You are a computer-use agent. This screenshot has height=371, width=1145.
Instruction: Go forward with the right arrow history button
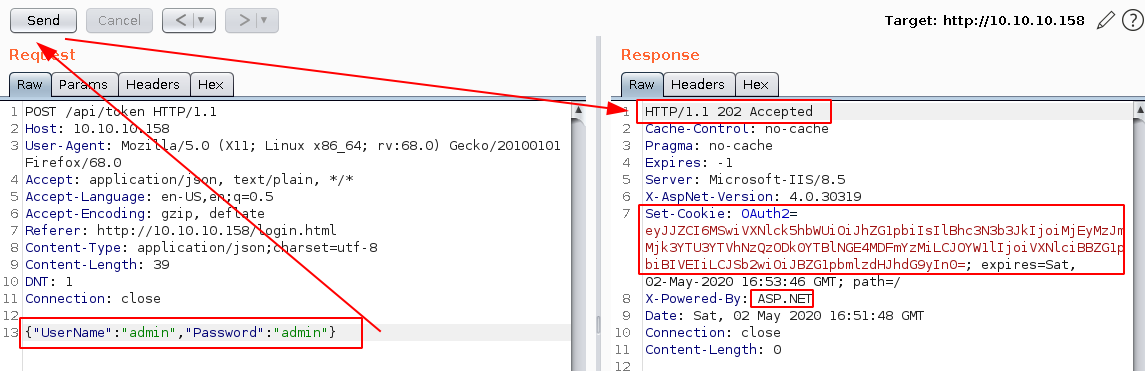(x=243, y=20)
